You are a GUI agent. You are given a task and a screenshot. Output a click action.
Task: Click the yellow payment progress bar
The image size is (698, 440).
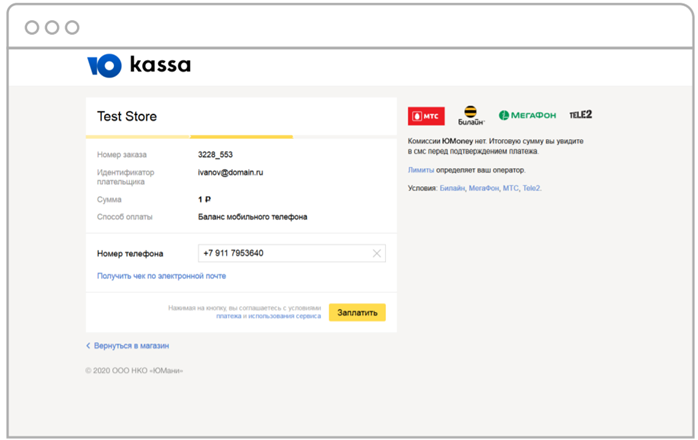click(x=241, y=136)
